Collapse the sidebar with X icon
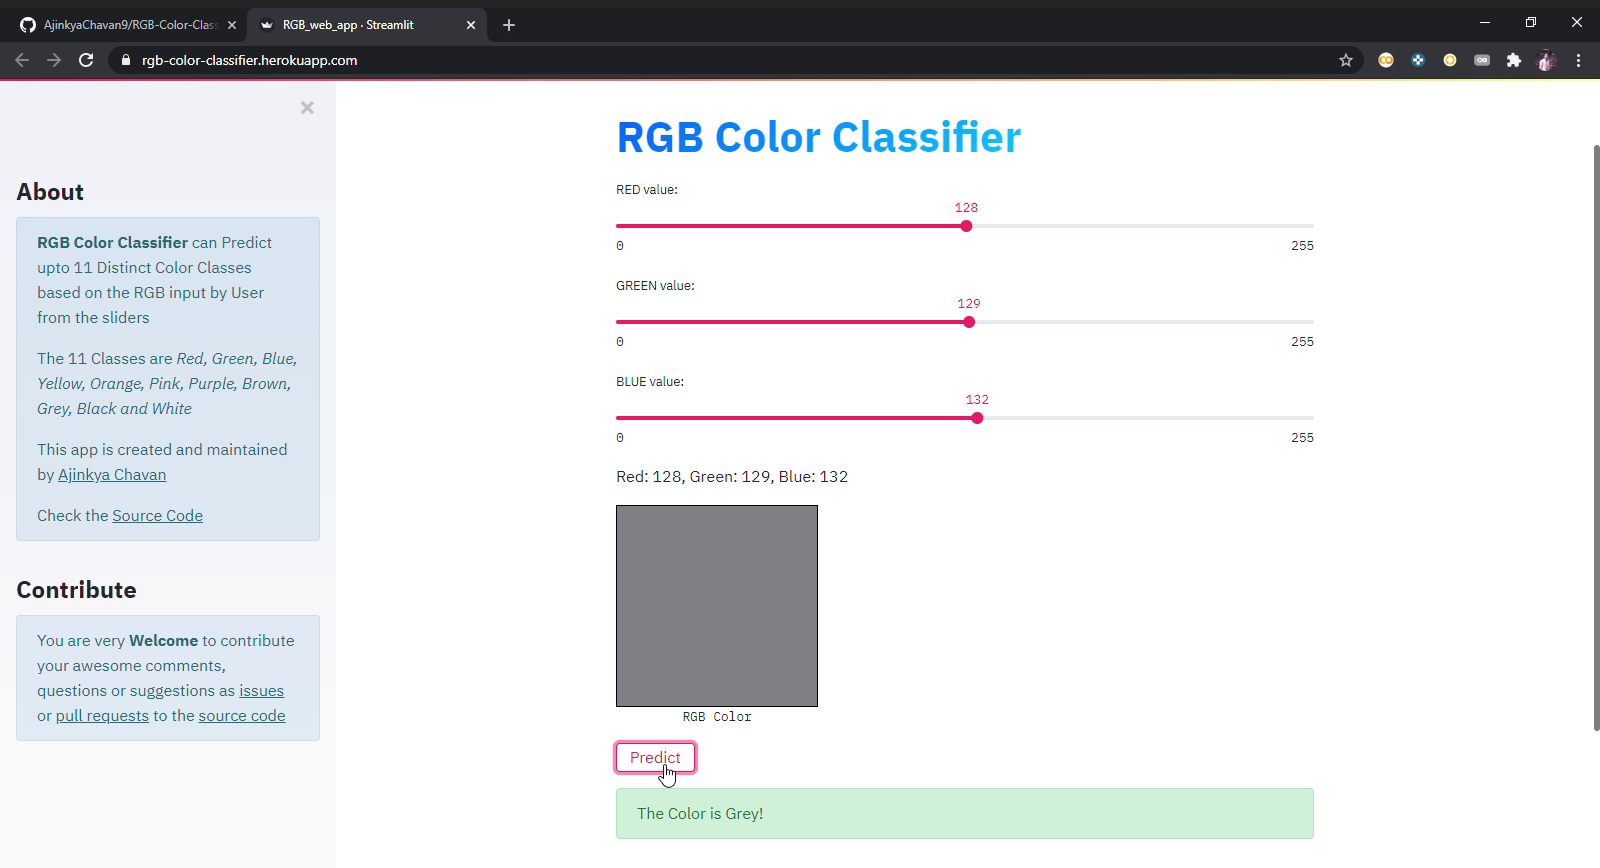Image resolution: width=1600 pixels, height=868 pixels. pos(307,107)
